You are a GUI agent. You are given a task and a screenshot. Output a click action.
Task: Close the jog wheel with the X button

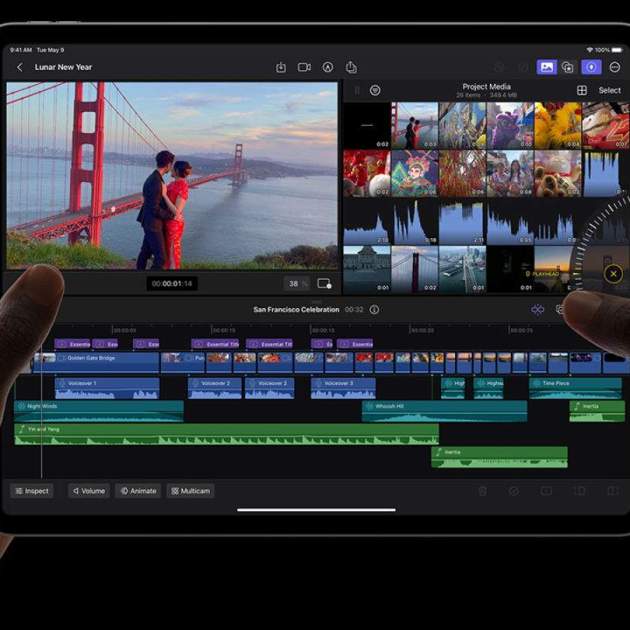[613, 273]
